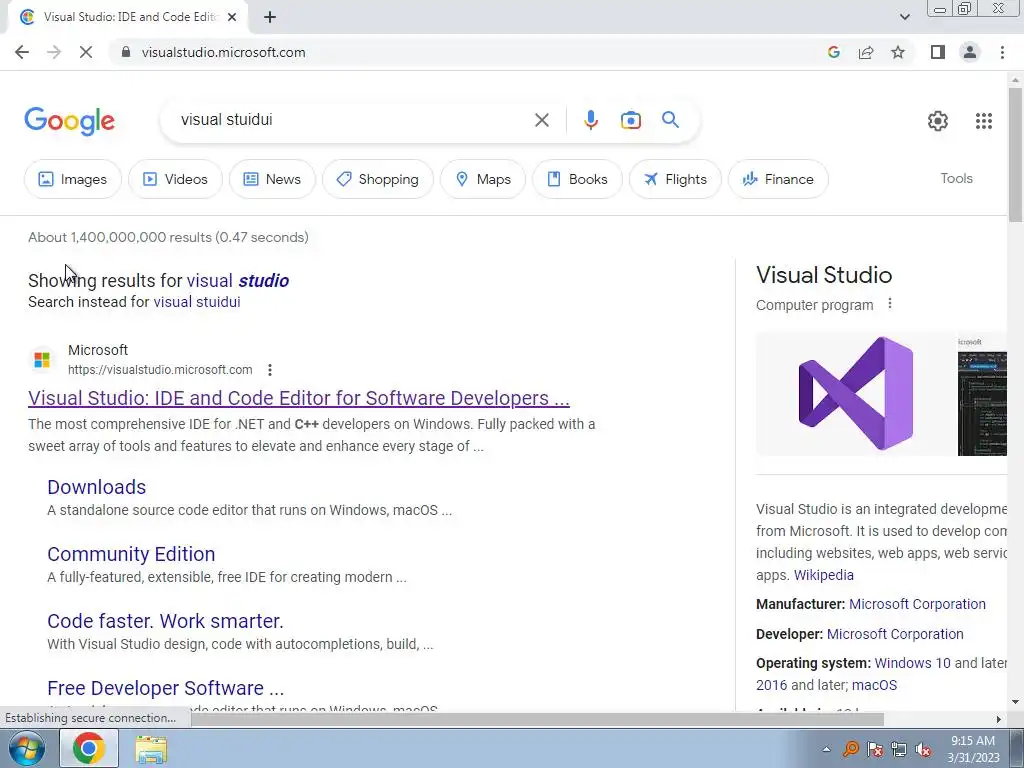
Task: Click the Google icon in the address bar
Action: (833, 52)
